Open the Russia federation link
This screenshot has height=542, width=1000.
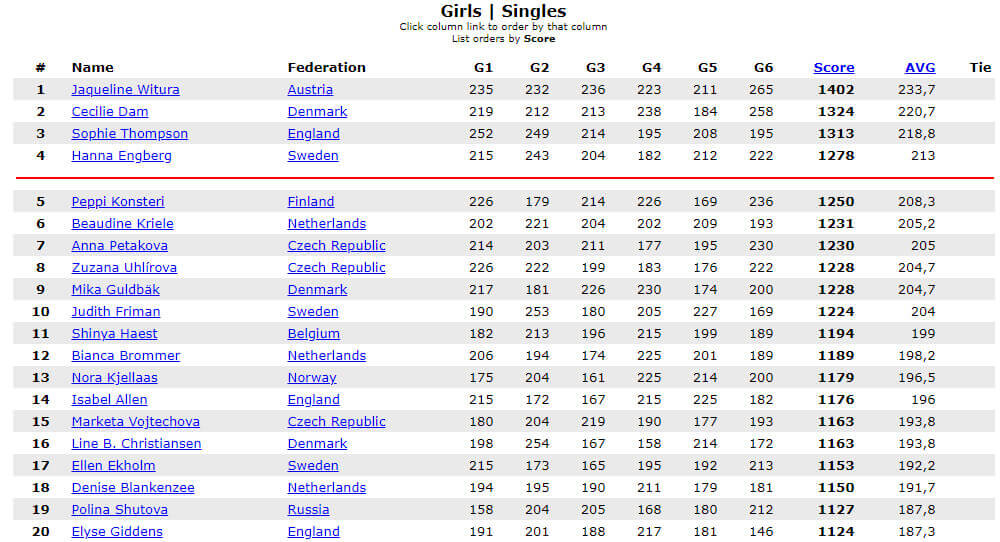click(x=308, y=509)
